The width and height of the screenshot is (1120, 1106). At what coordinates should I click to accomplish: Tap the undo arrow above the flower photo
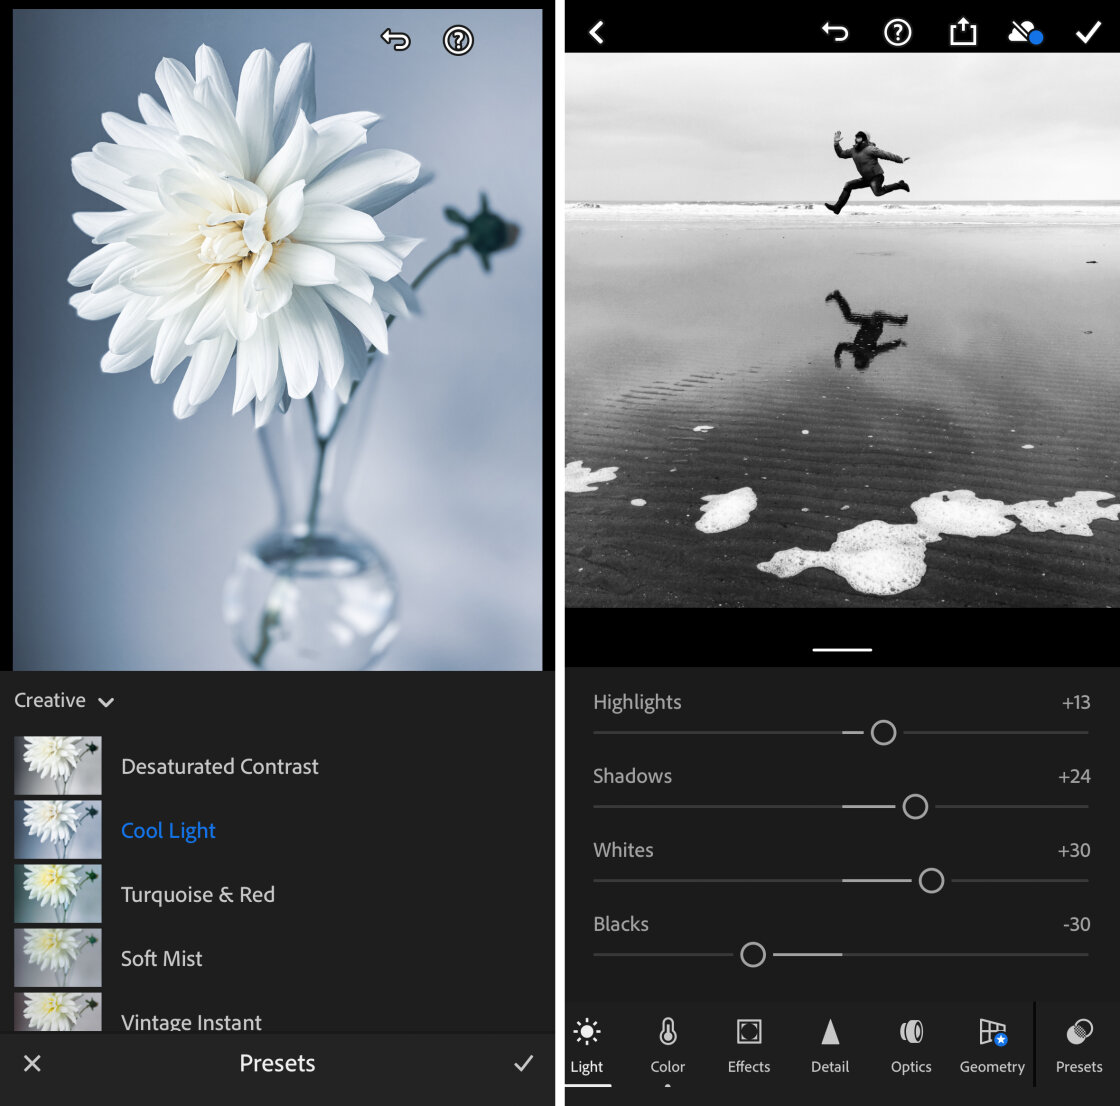coord(396,40)
